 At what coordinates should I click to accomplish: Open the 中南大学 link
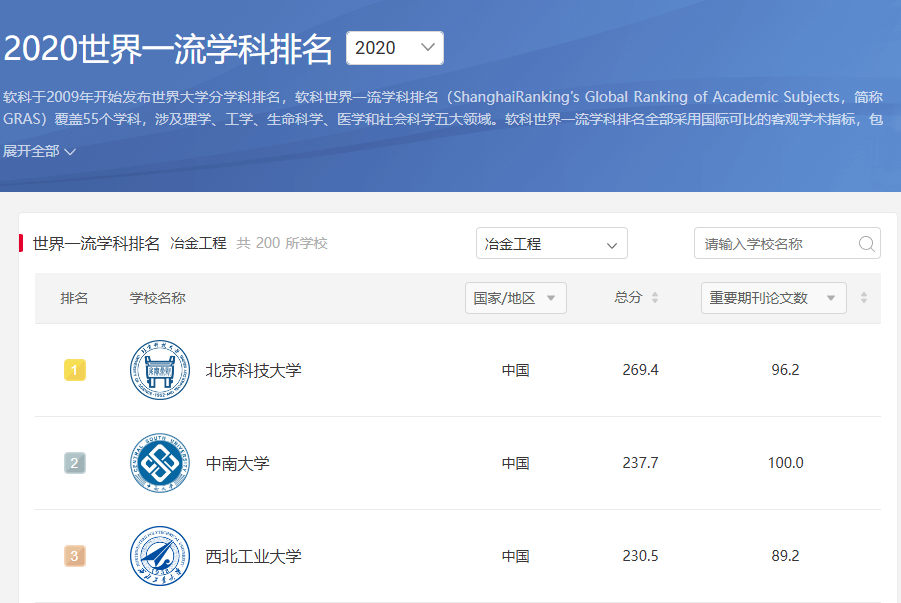(237, 463)
